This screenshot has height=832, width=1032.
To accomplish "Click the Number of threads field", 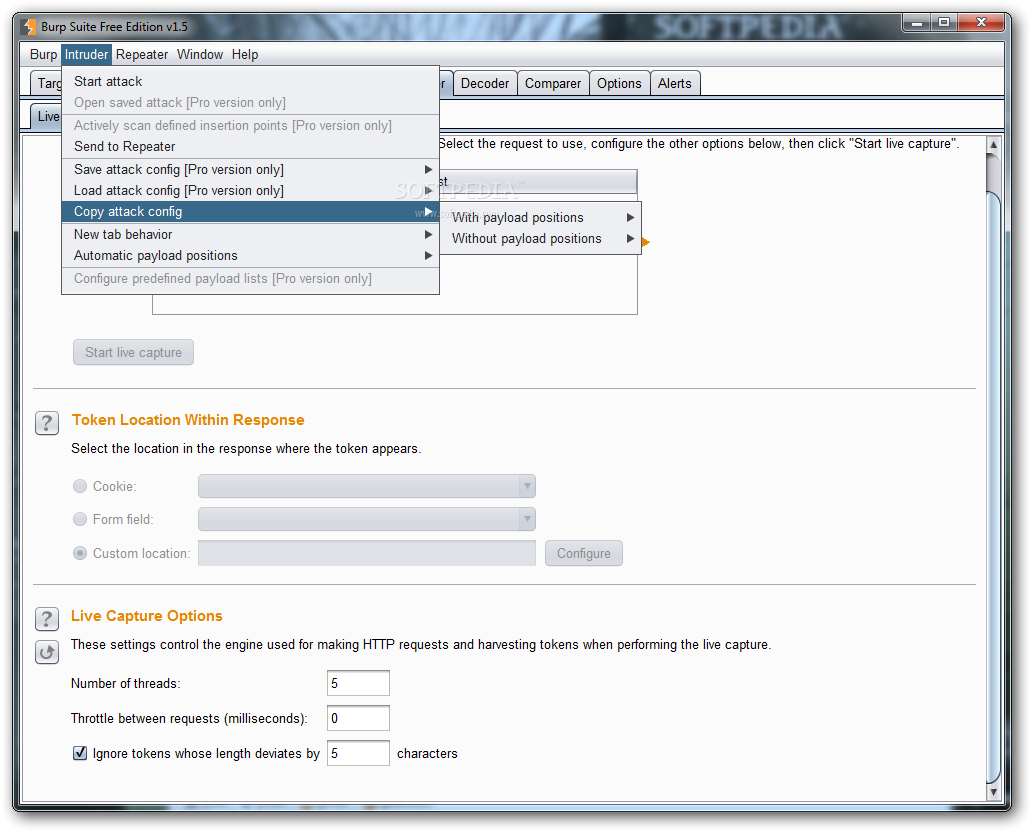I will (358, 683).
